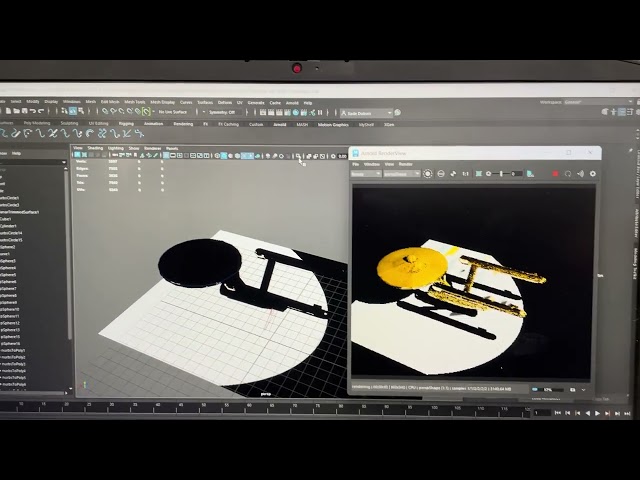Toggle the viewport icon under the mouse cursor
The width and height of the screenshot is (640, 480).
click(x=298, y=156)
